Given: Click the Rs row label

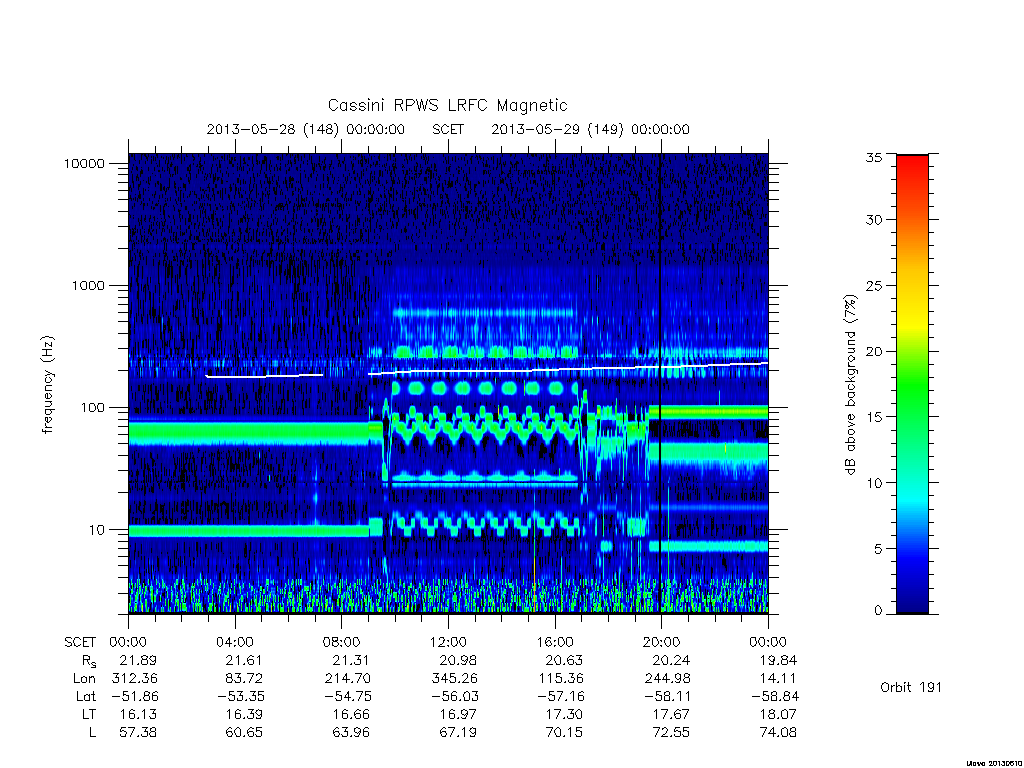Looking at the screenshot, I should point(89,661).
